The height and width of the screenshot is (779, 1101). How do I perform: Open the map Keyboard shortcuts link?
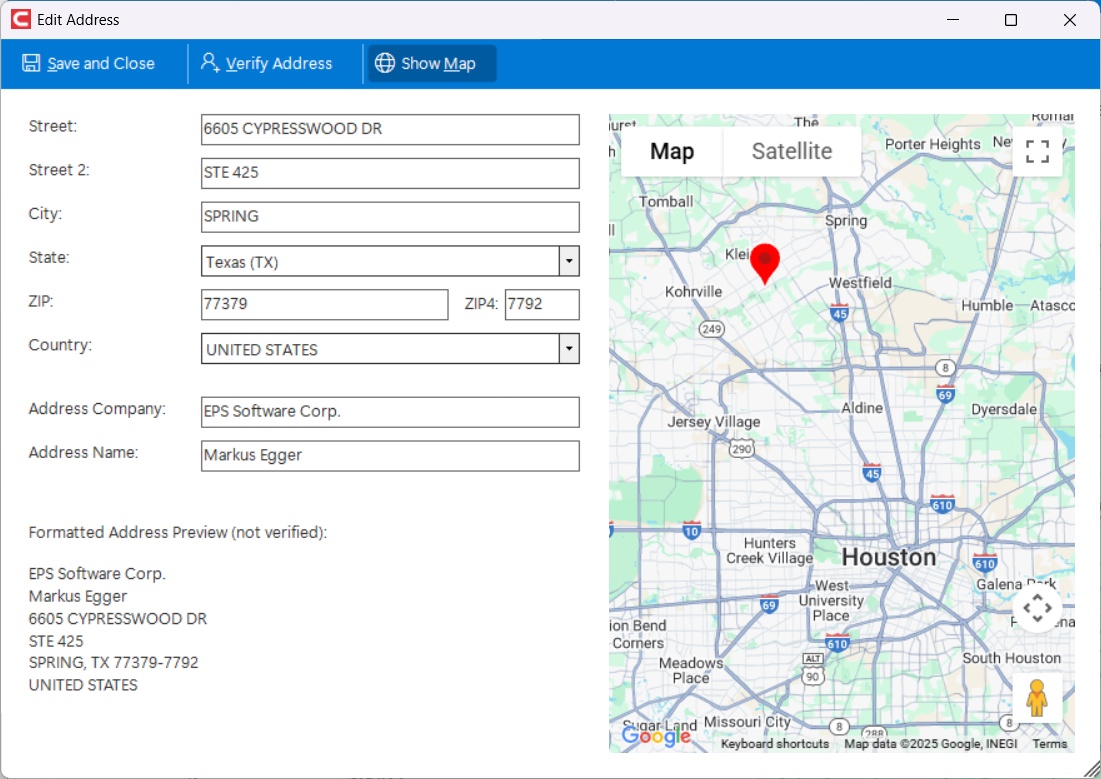[x=774, y=743]
